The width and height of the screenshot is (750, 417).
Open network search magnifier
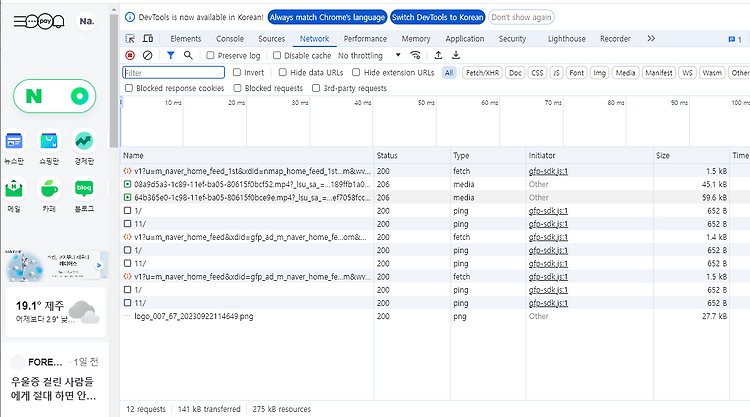[188, 55]
